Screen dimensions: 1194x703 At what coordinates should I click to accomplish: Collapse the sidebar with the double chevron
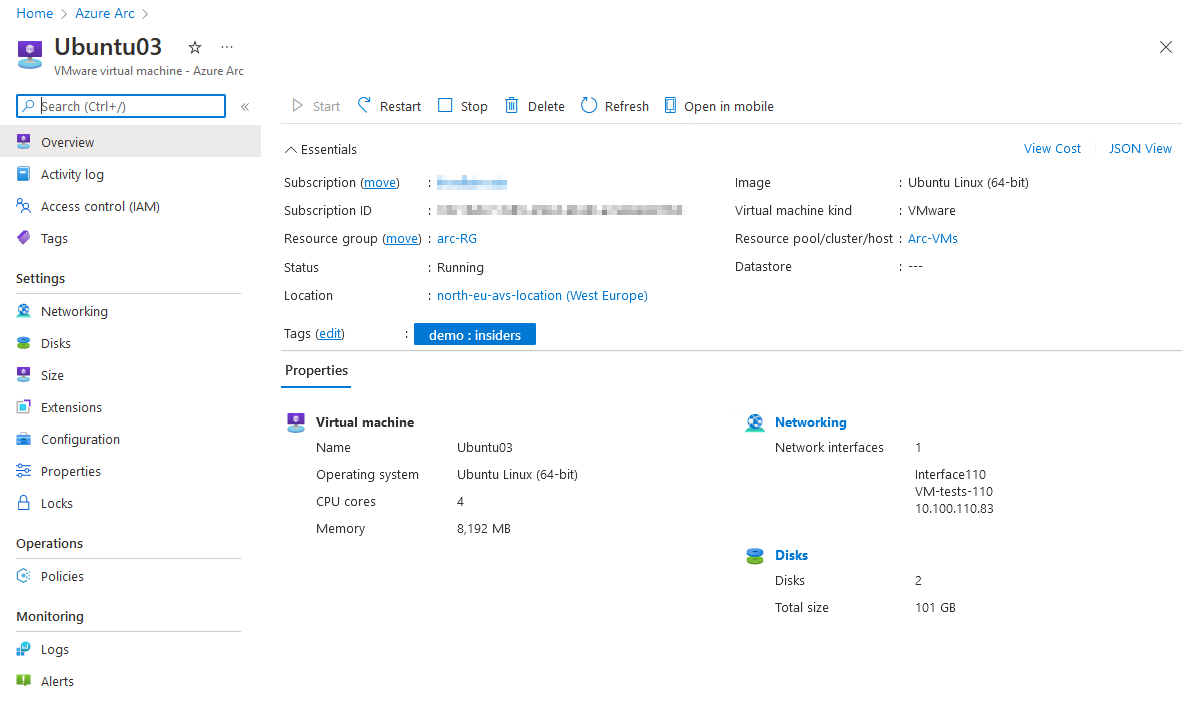[245, 107]
